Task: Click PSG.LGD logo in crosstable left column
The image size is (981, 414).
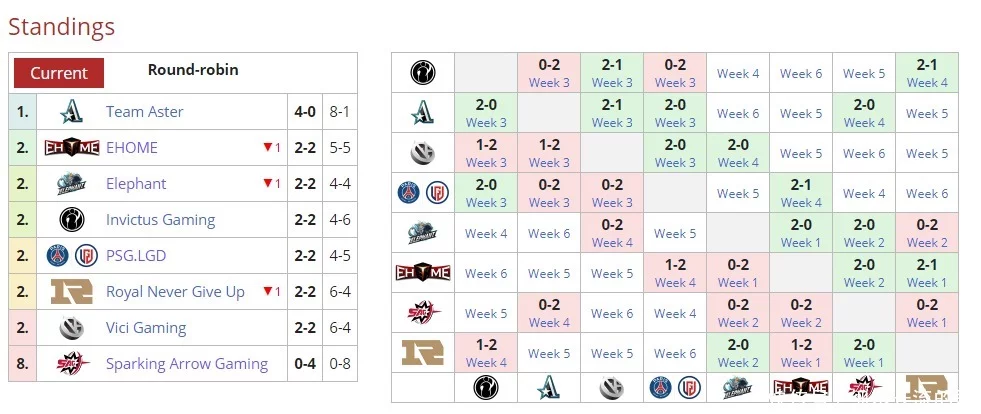Action: 424,193
